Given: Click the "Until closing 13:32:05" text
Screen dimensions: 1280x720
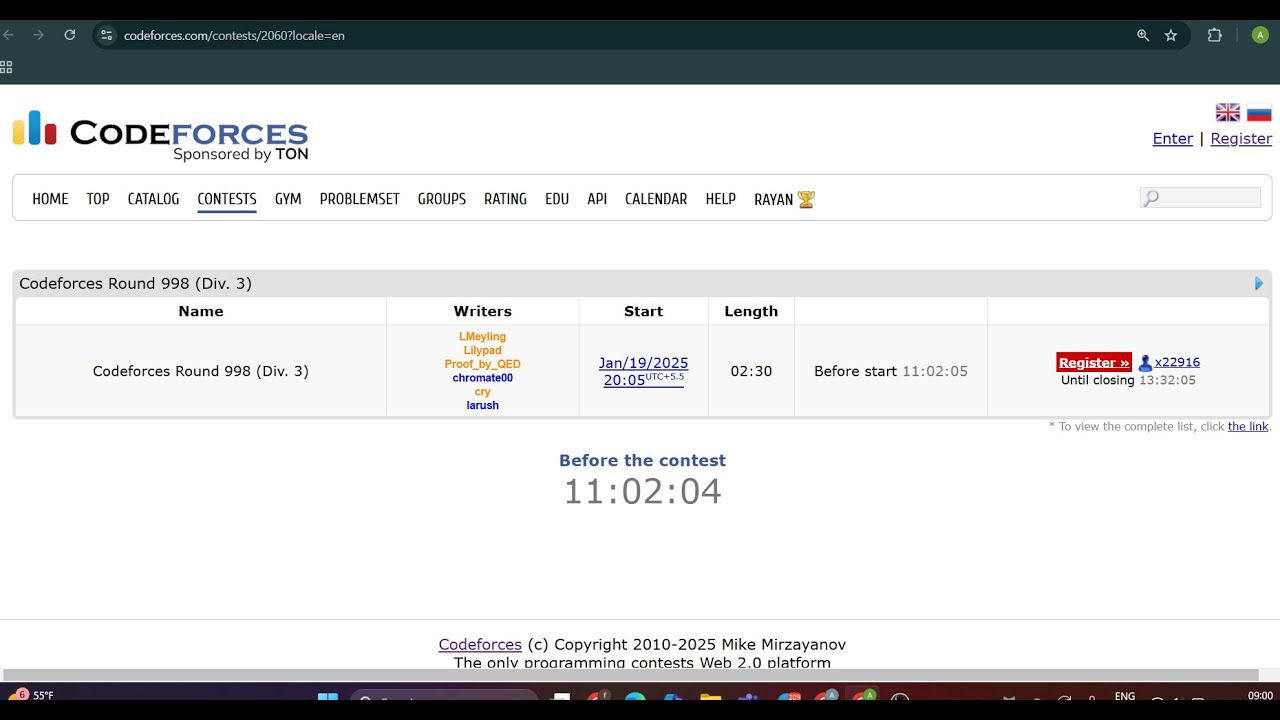Looking at the screenshot, I should click(x=1128, y=381).
